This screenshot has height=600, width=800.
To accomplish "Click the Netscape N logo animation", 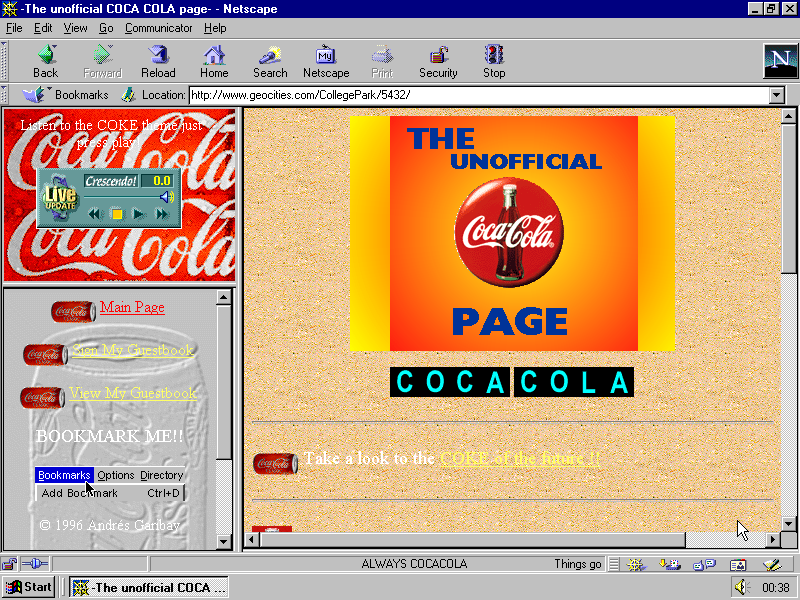I will pyautogui.click(x=780, y=61).
